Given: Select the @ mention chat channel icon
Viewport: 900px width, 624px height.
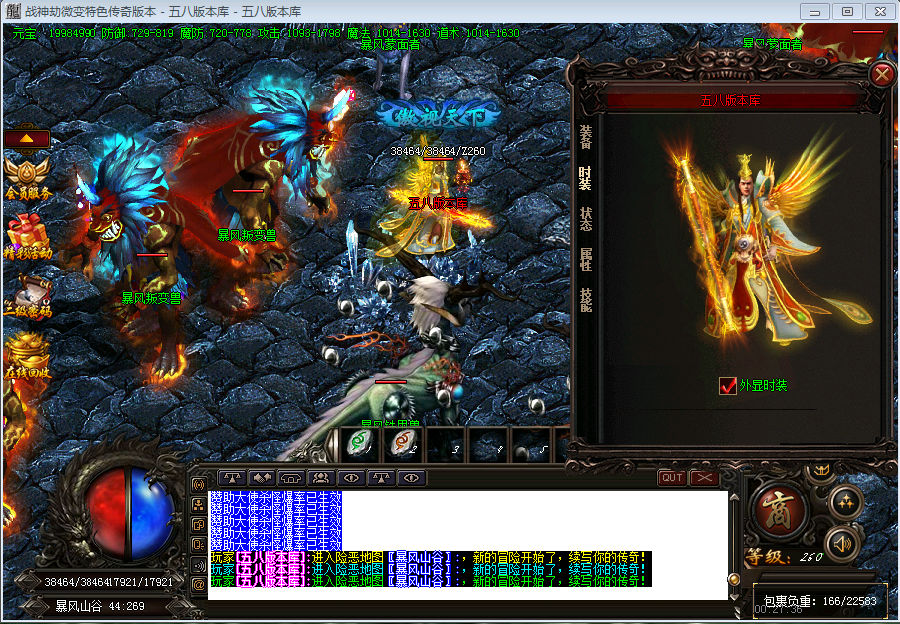Looking at the screenshot, I should (x=199, y=586).
